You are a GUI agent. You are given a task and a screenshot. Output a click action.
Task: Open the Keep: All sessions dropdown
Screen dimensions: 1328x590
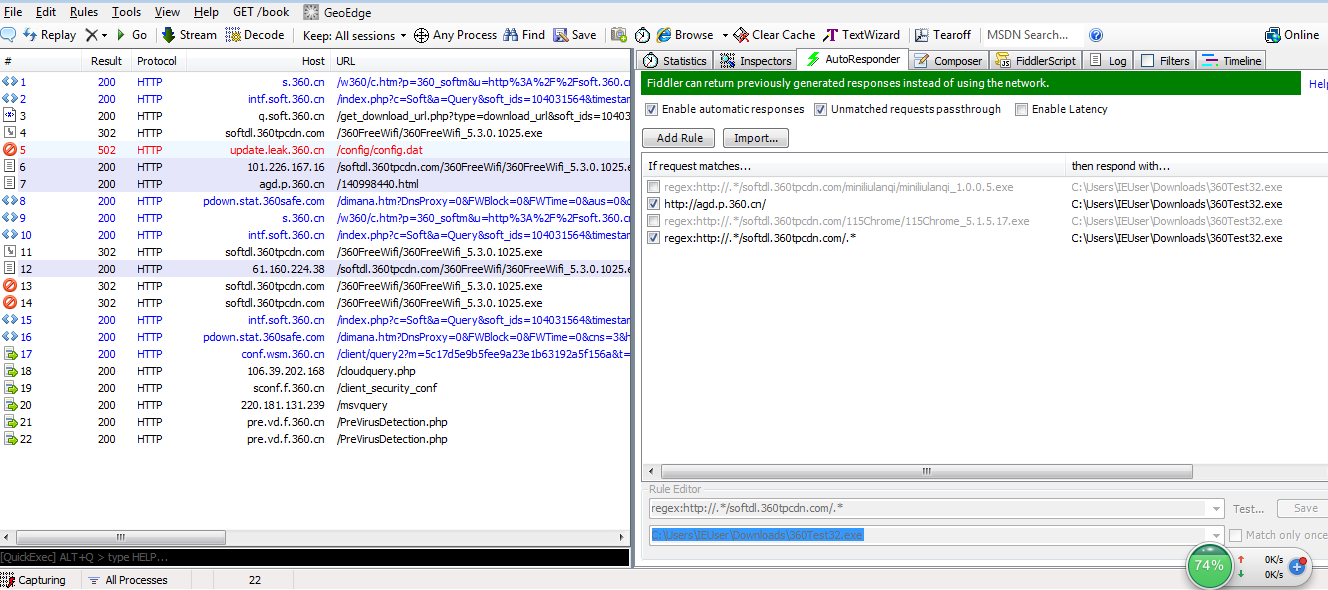coord(355,35)
